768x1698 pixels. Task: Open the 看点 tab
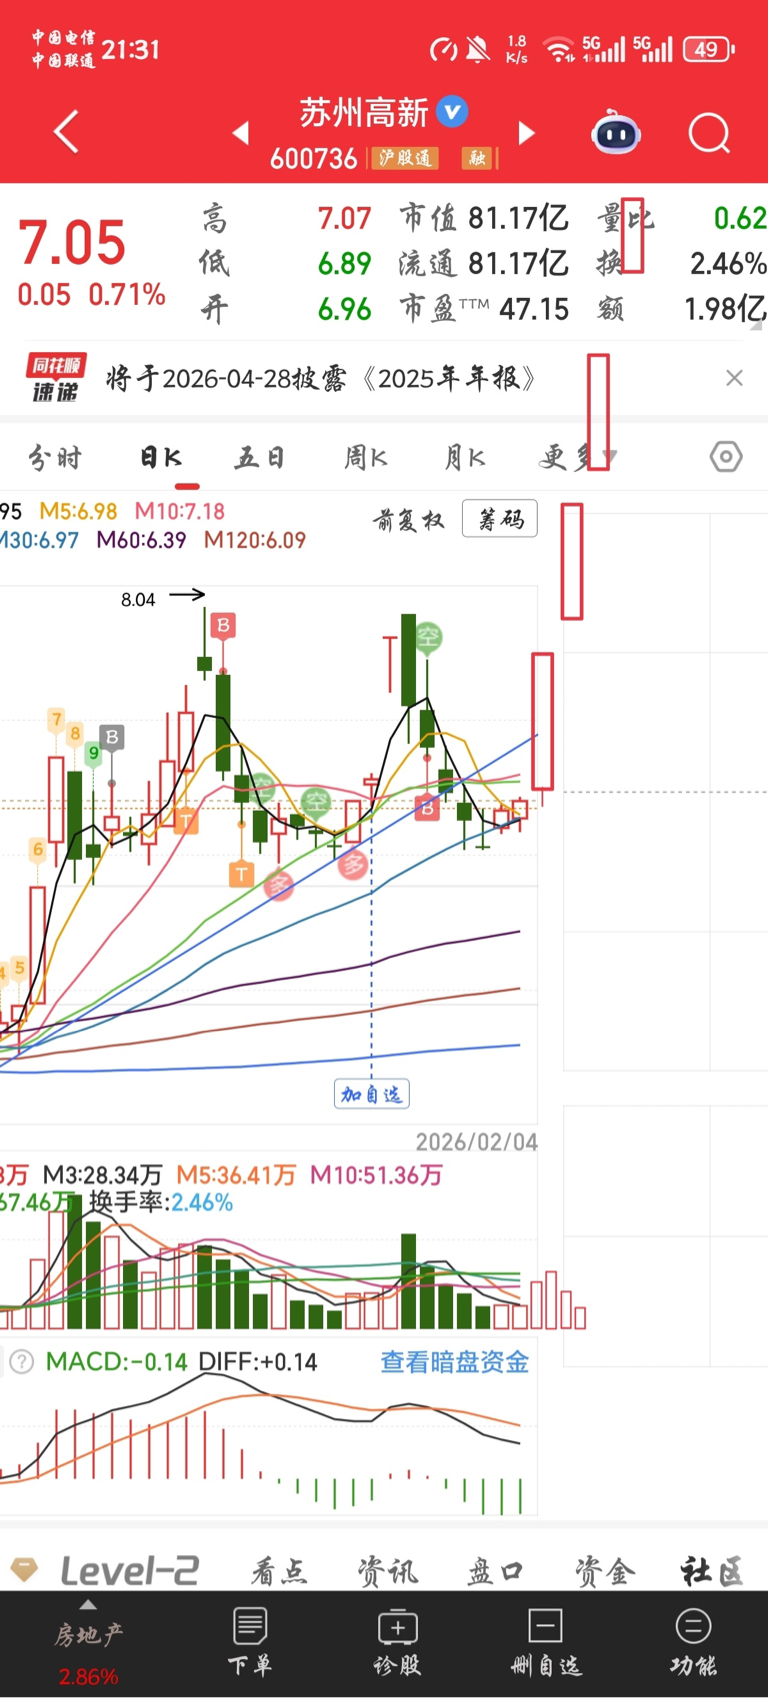click(x=278, y=1572)
